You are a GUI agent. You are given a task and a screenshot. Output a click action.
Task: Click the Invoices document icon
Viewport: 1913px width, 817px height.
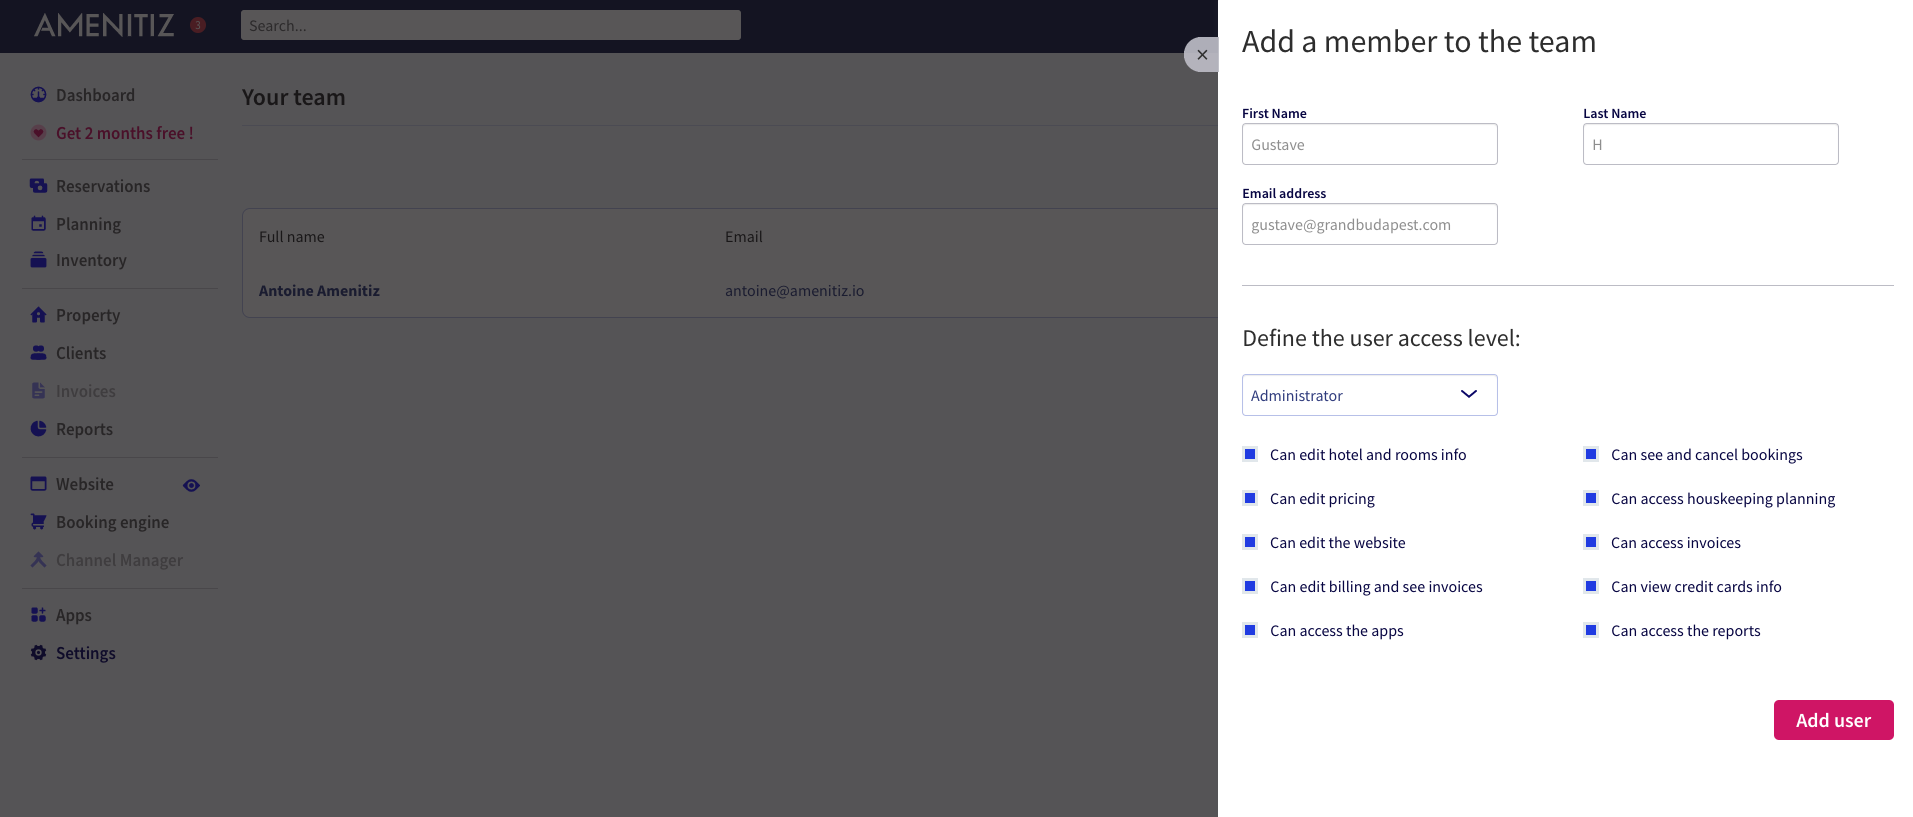(x=38, y=391)
